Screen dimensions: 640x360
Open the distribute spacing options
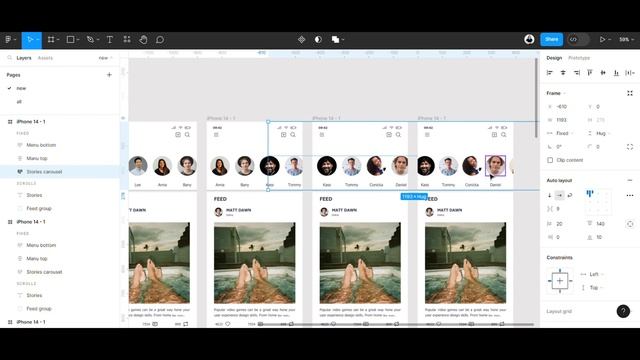click(630, 73)
